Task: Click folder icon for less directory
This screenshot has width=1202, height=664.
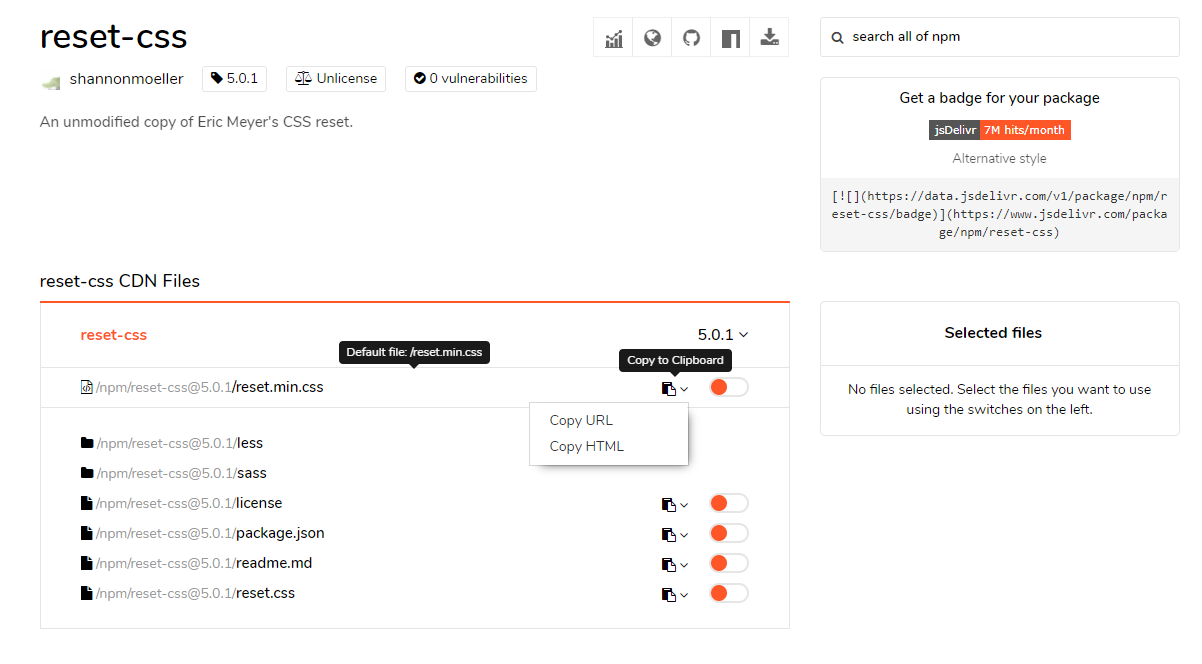Action: 87,443
